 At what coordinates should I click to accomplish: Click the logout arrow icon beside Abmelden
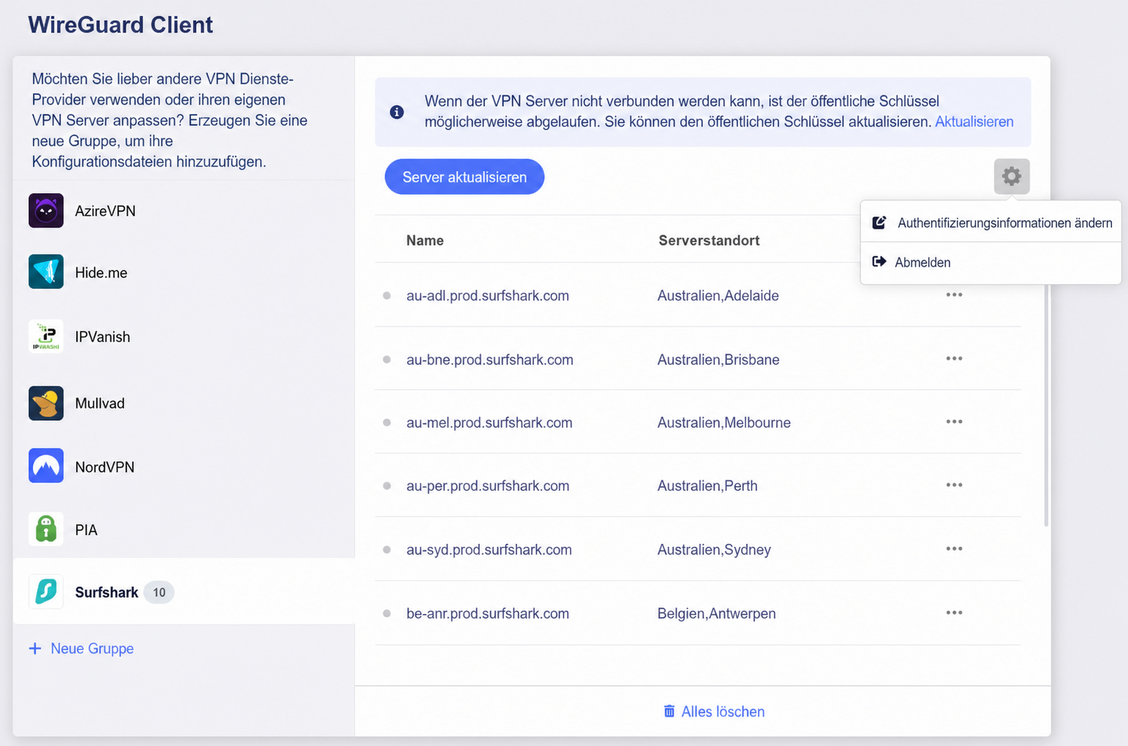point(879,262)
